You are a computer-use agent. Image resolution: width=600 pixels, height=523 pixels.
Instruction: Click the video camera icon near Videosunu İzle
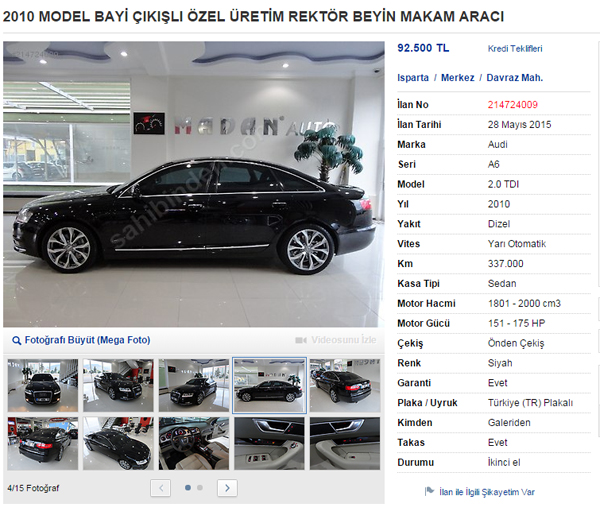point(301,340)
